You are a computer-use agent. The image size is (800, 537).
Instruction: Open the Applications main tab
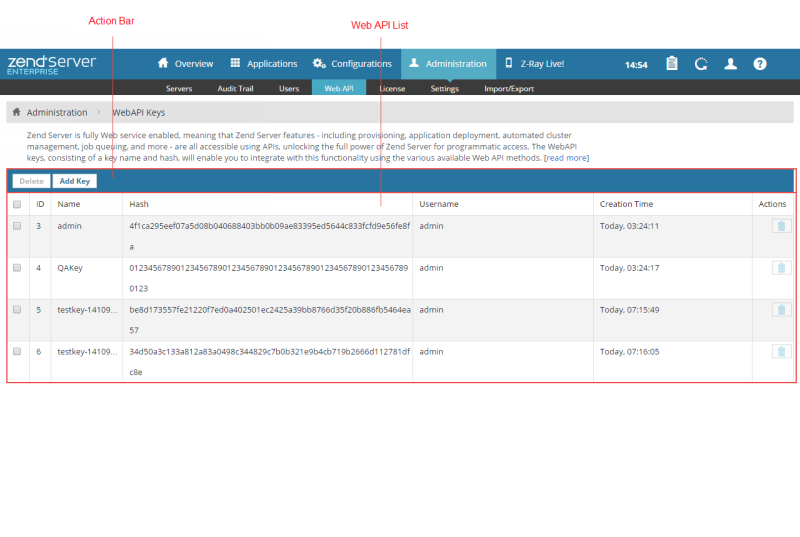[264, 63]
